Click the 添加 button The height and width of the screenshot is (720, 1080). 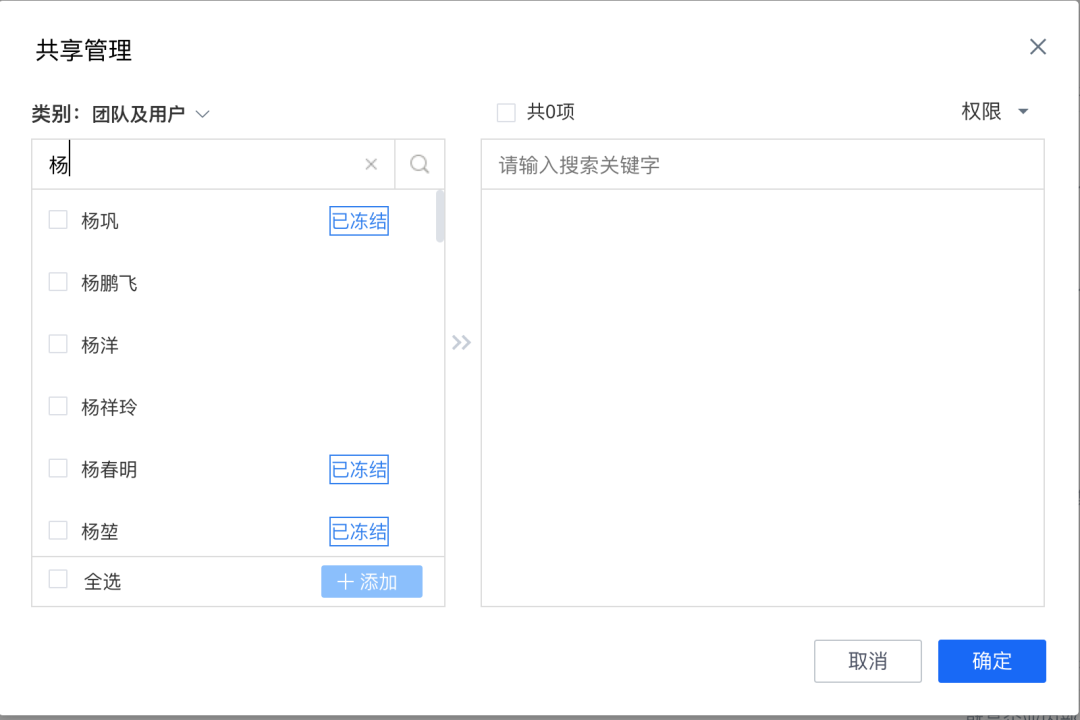371,582
